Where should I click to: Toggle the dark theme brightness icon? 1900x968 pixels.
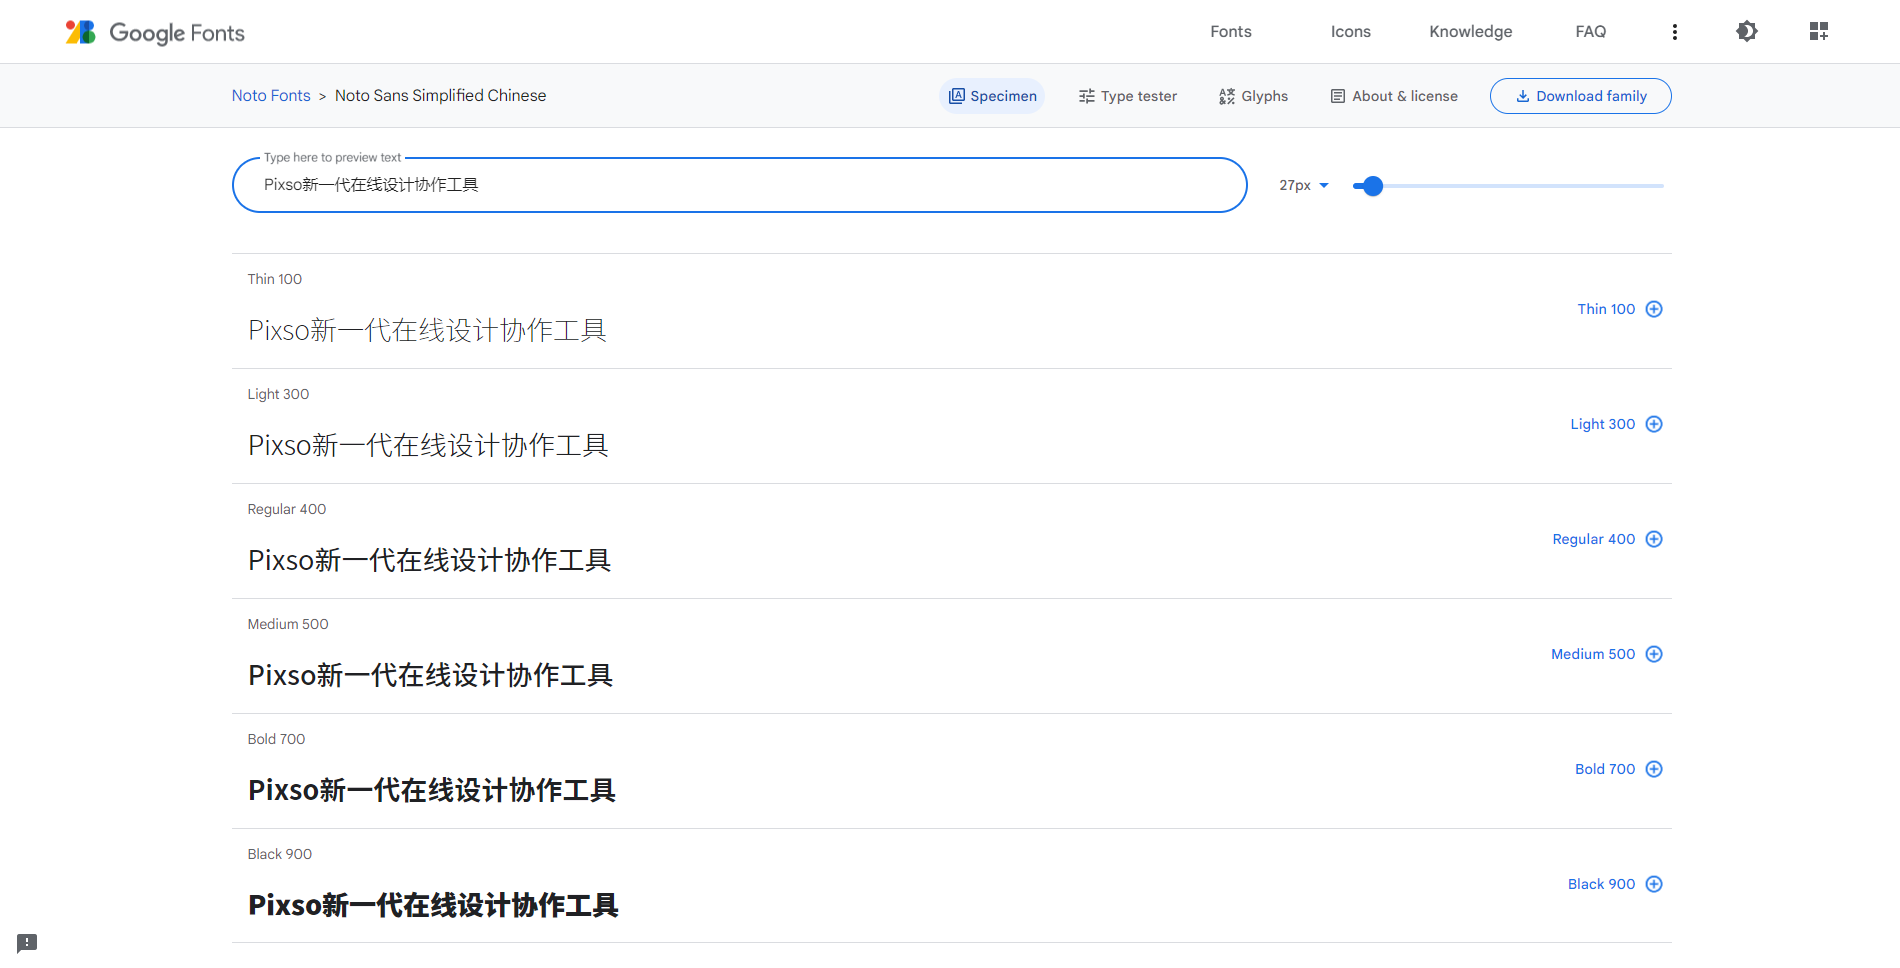1747,31
